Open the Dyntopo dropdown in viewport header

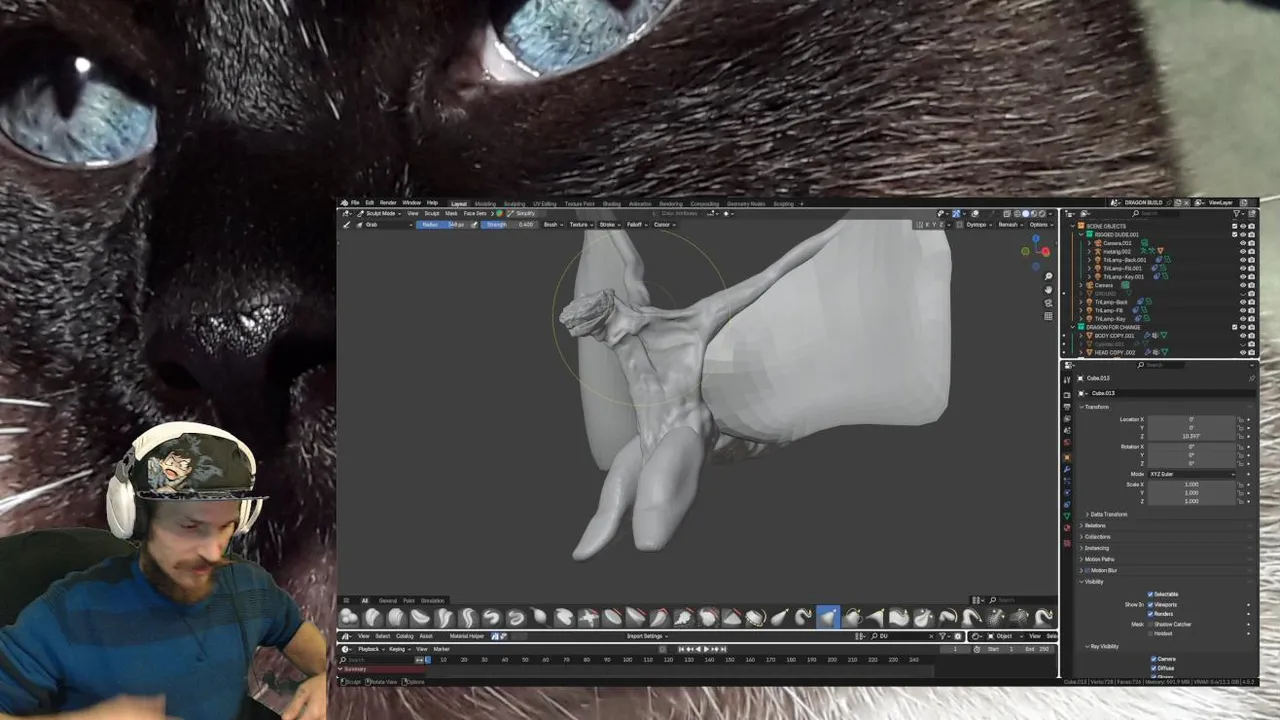coord(978,224)
